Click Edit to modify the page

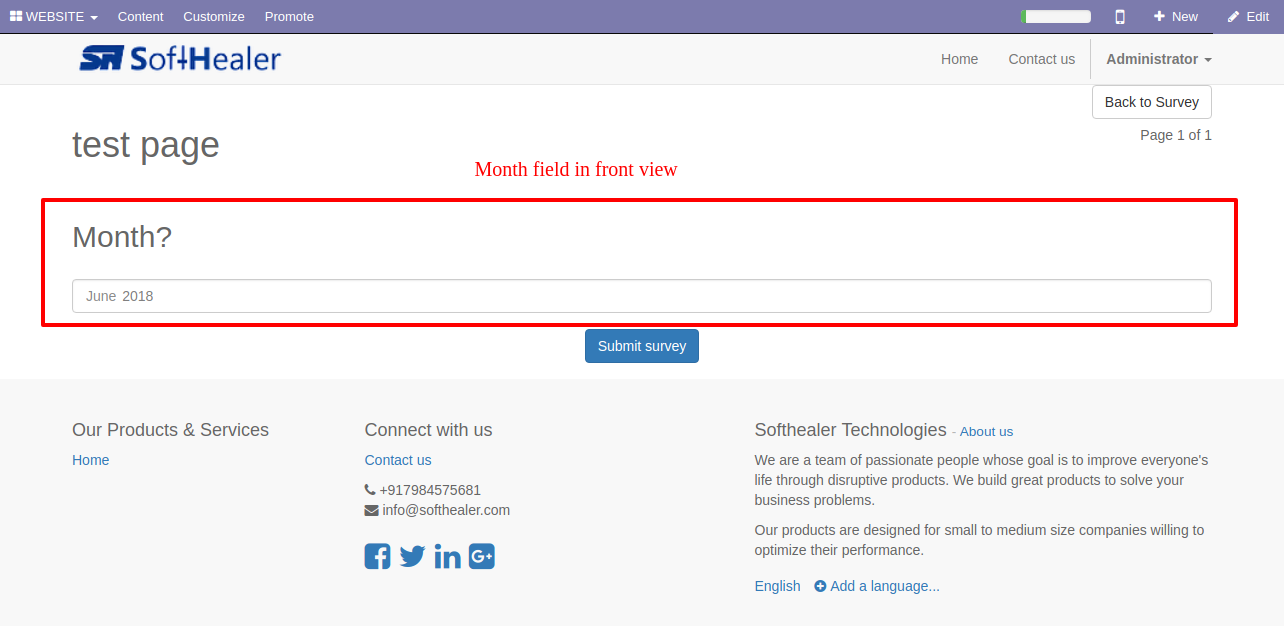tap(1248, 16)
